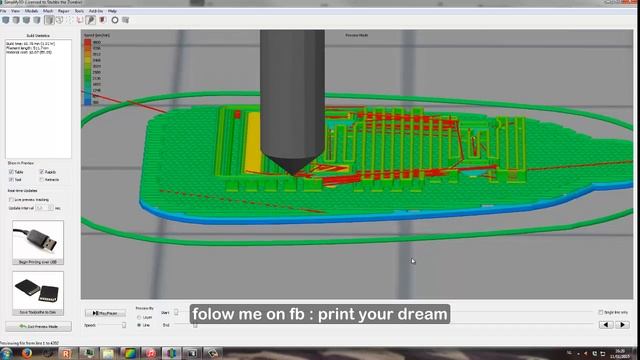Click the USB cable thumbnail image
Viewport: 640px width, 360px height.
[38, 240]
